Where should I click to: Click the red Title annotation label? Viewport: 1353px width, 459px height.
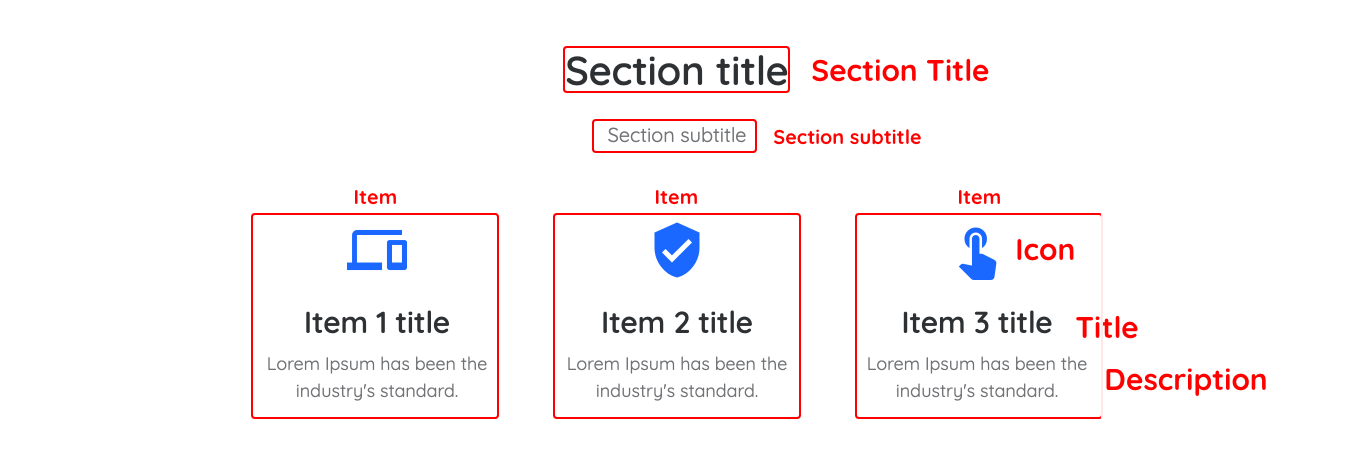point(1107,328)
